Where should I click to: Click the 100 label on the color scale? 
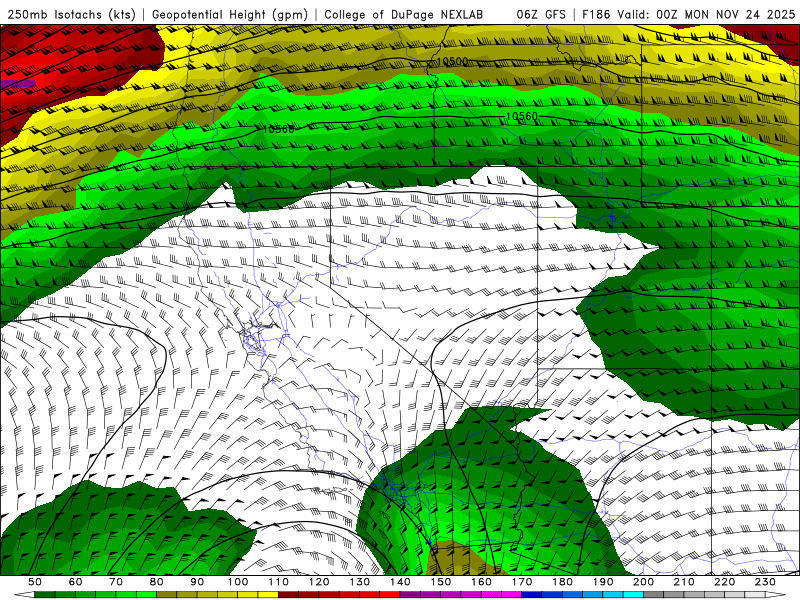(238, 582)
